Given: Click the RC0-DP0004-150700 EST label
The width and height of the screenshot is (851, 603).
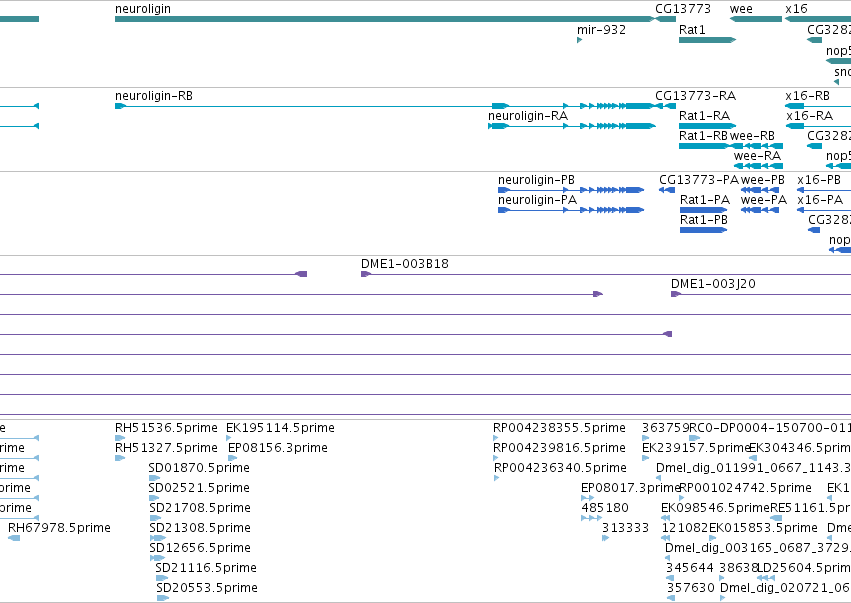Looking at the screenshot, I should pyautogui.click(x=770, y=428).
